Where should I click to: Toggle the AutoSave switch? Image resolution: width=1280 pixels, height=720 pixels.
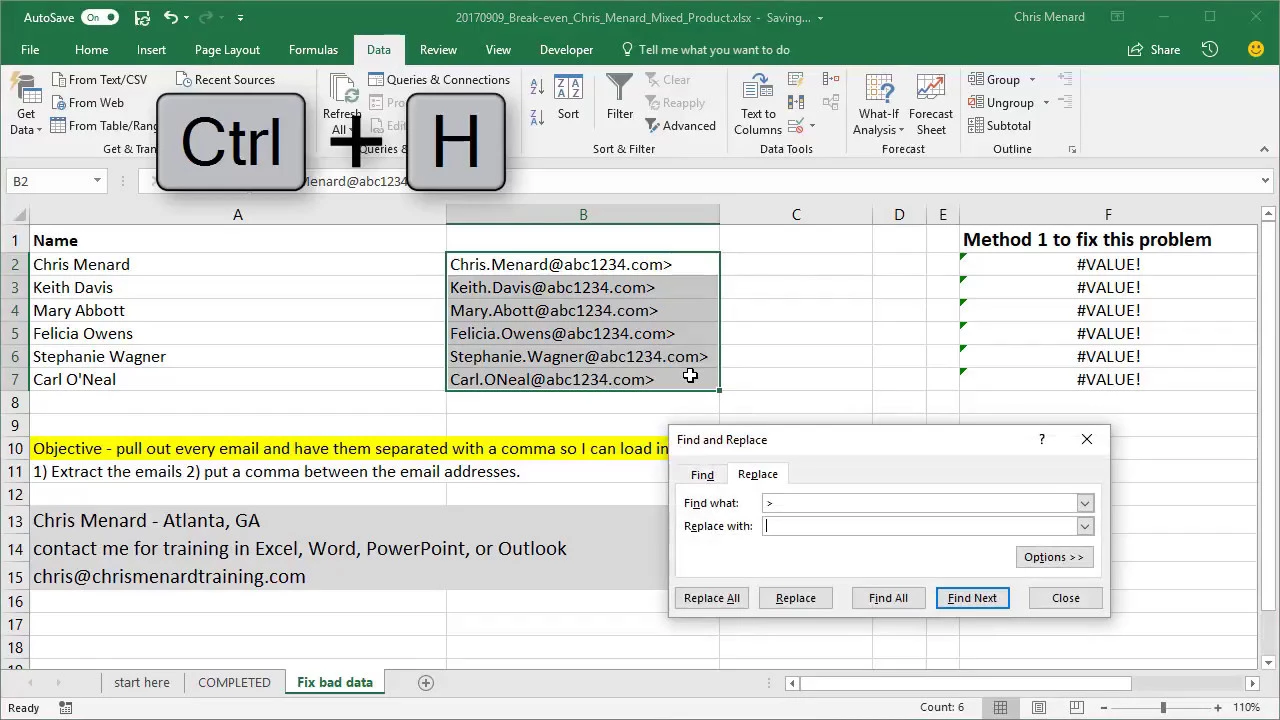[101, 17]
